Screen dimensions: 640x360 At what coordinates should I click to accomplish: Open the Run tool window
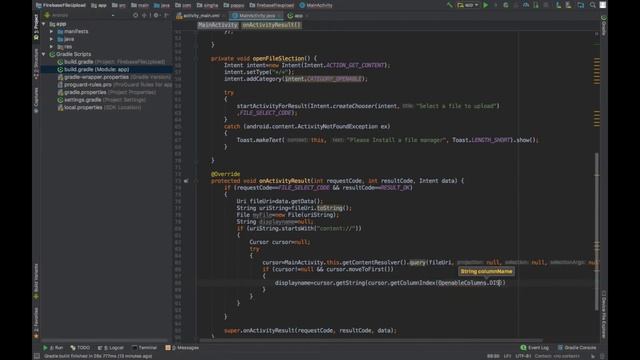[x=53, y=348]
